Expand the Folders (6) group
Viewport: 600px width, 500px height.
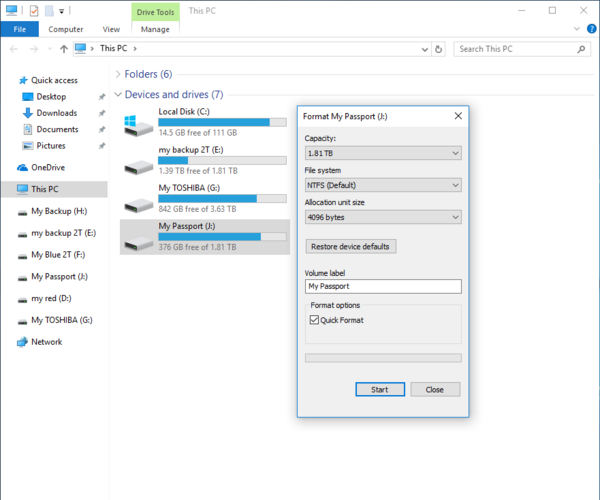[x=118, y=74]
